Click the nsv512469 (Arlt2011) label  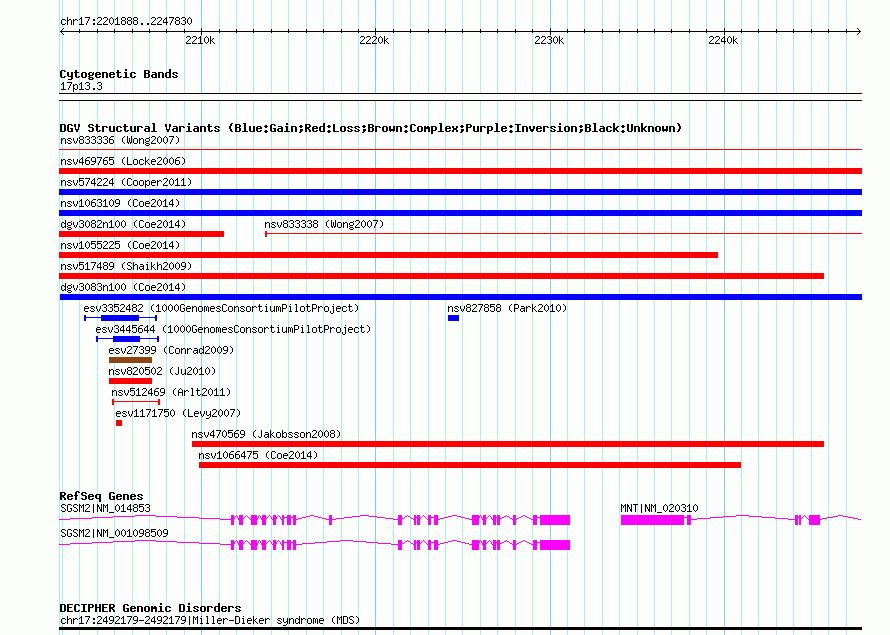click(x=171, y=392)
